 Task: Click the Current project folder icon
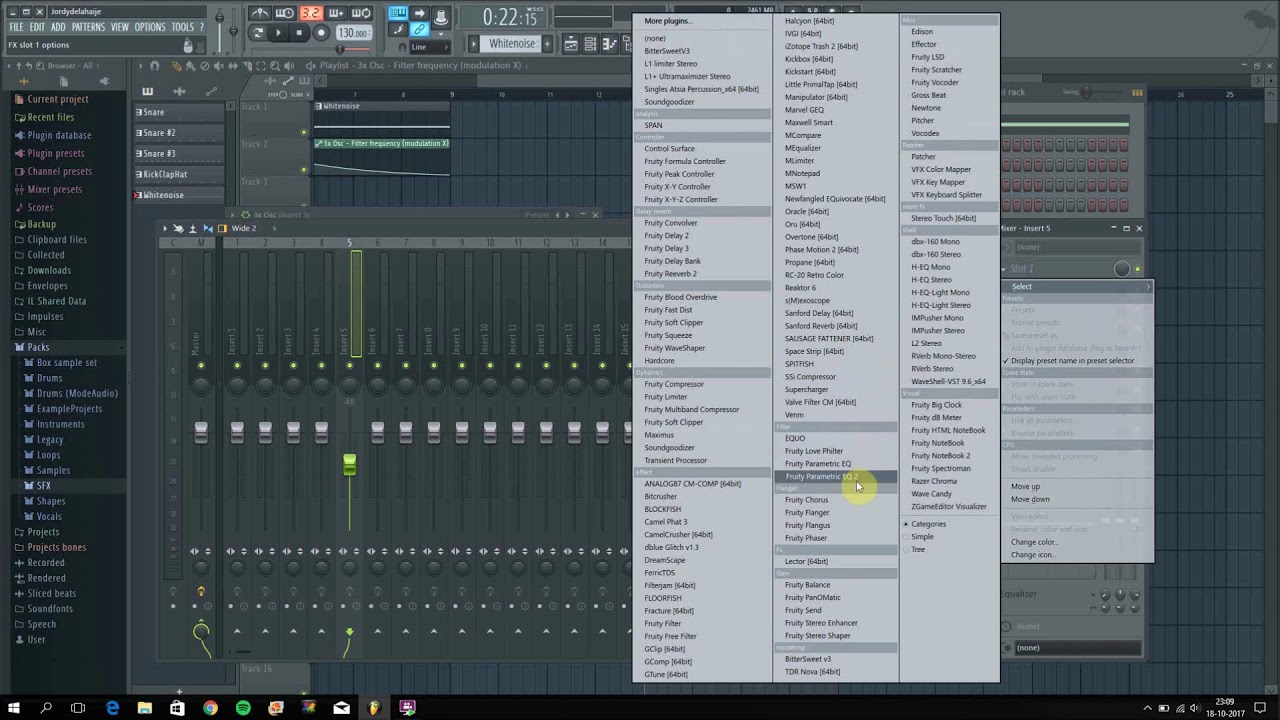18,99
